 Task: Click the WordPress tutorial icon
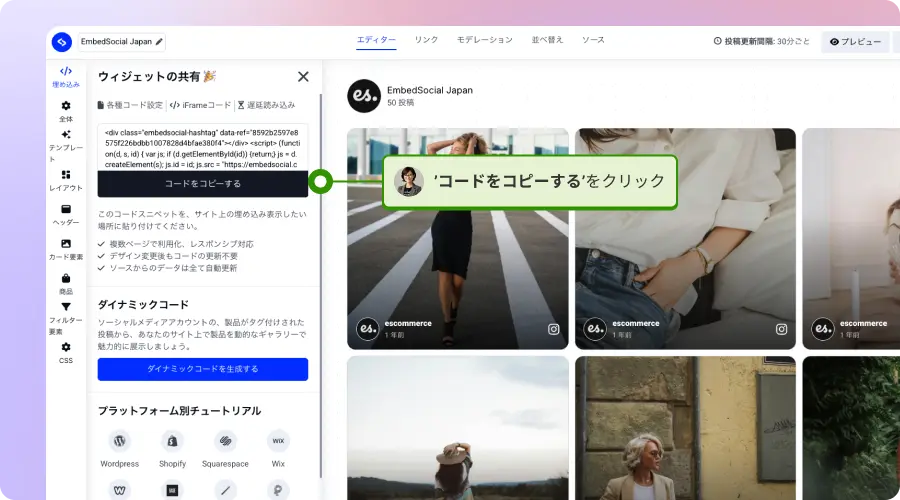[x=120, y=441]
